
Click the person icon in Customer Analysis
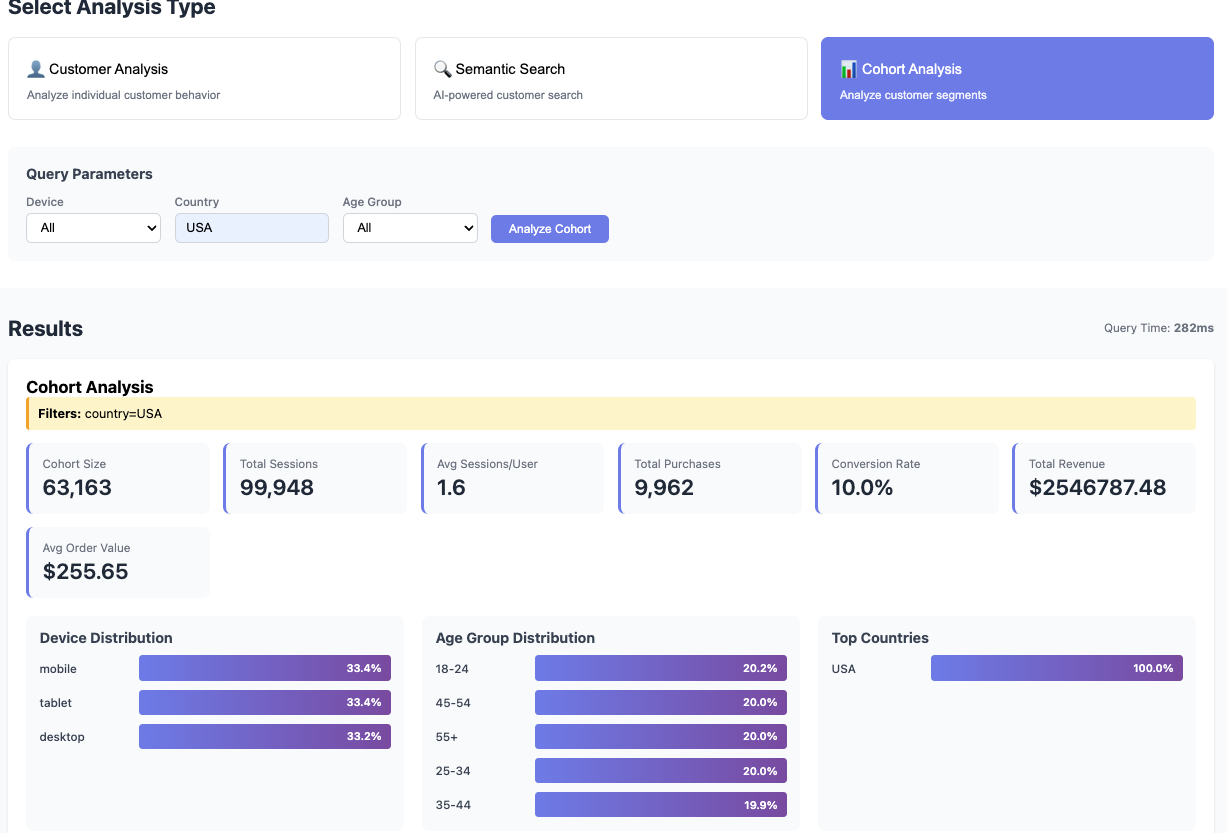[36, 69]
